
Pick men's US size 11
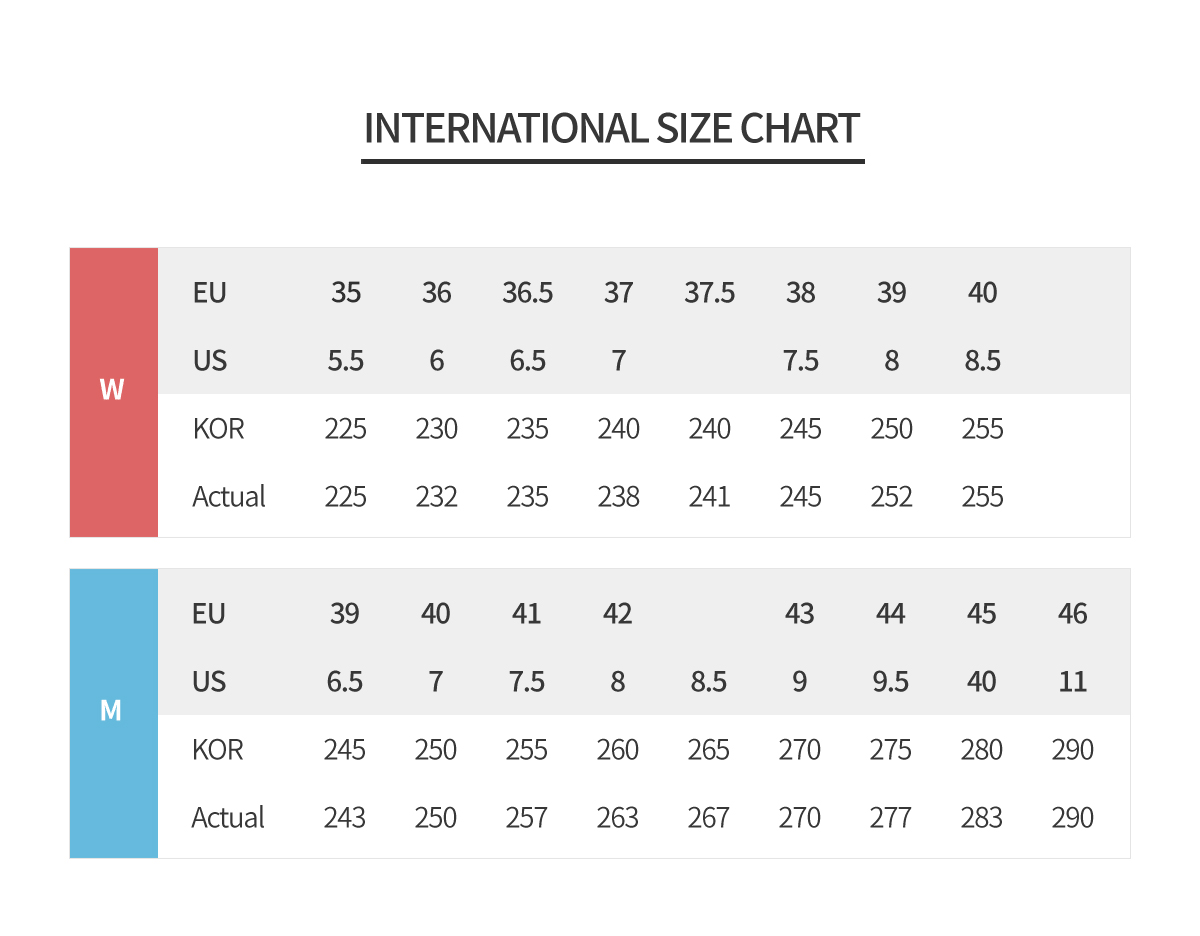tap(1072, 682)
